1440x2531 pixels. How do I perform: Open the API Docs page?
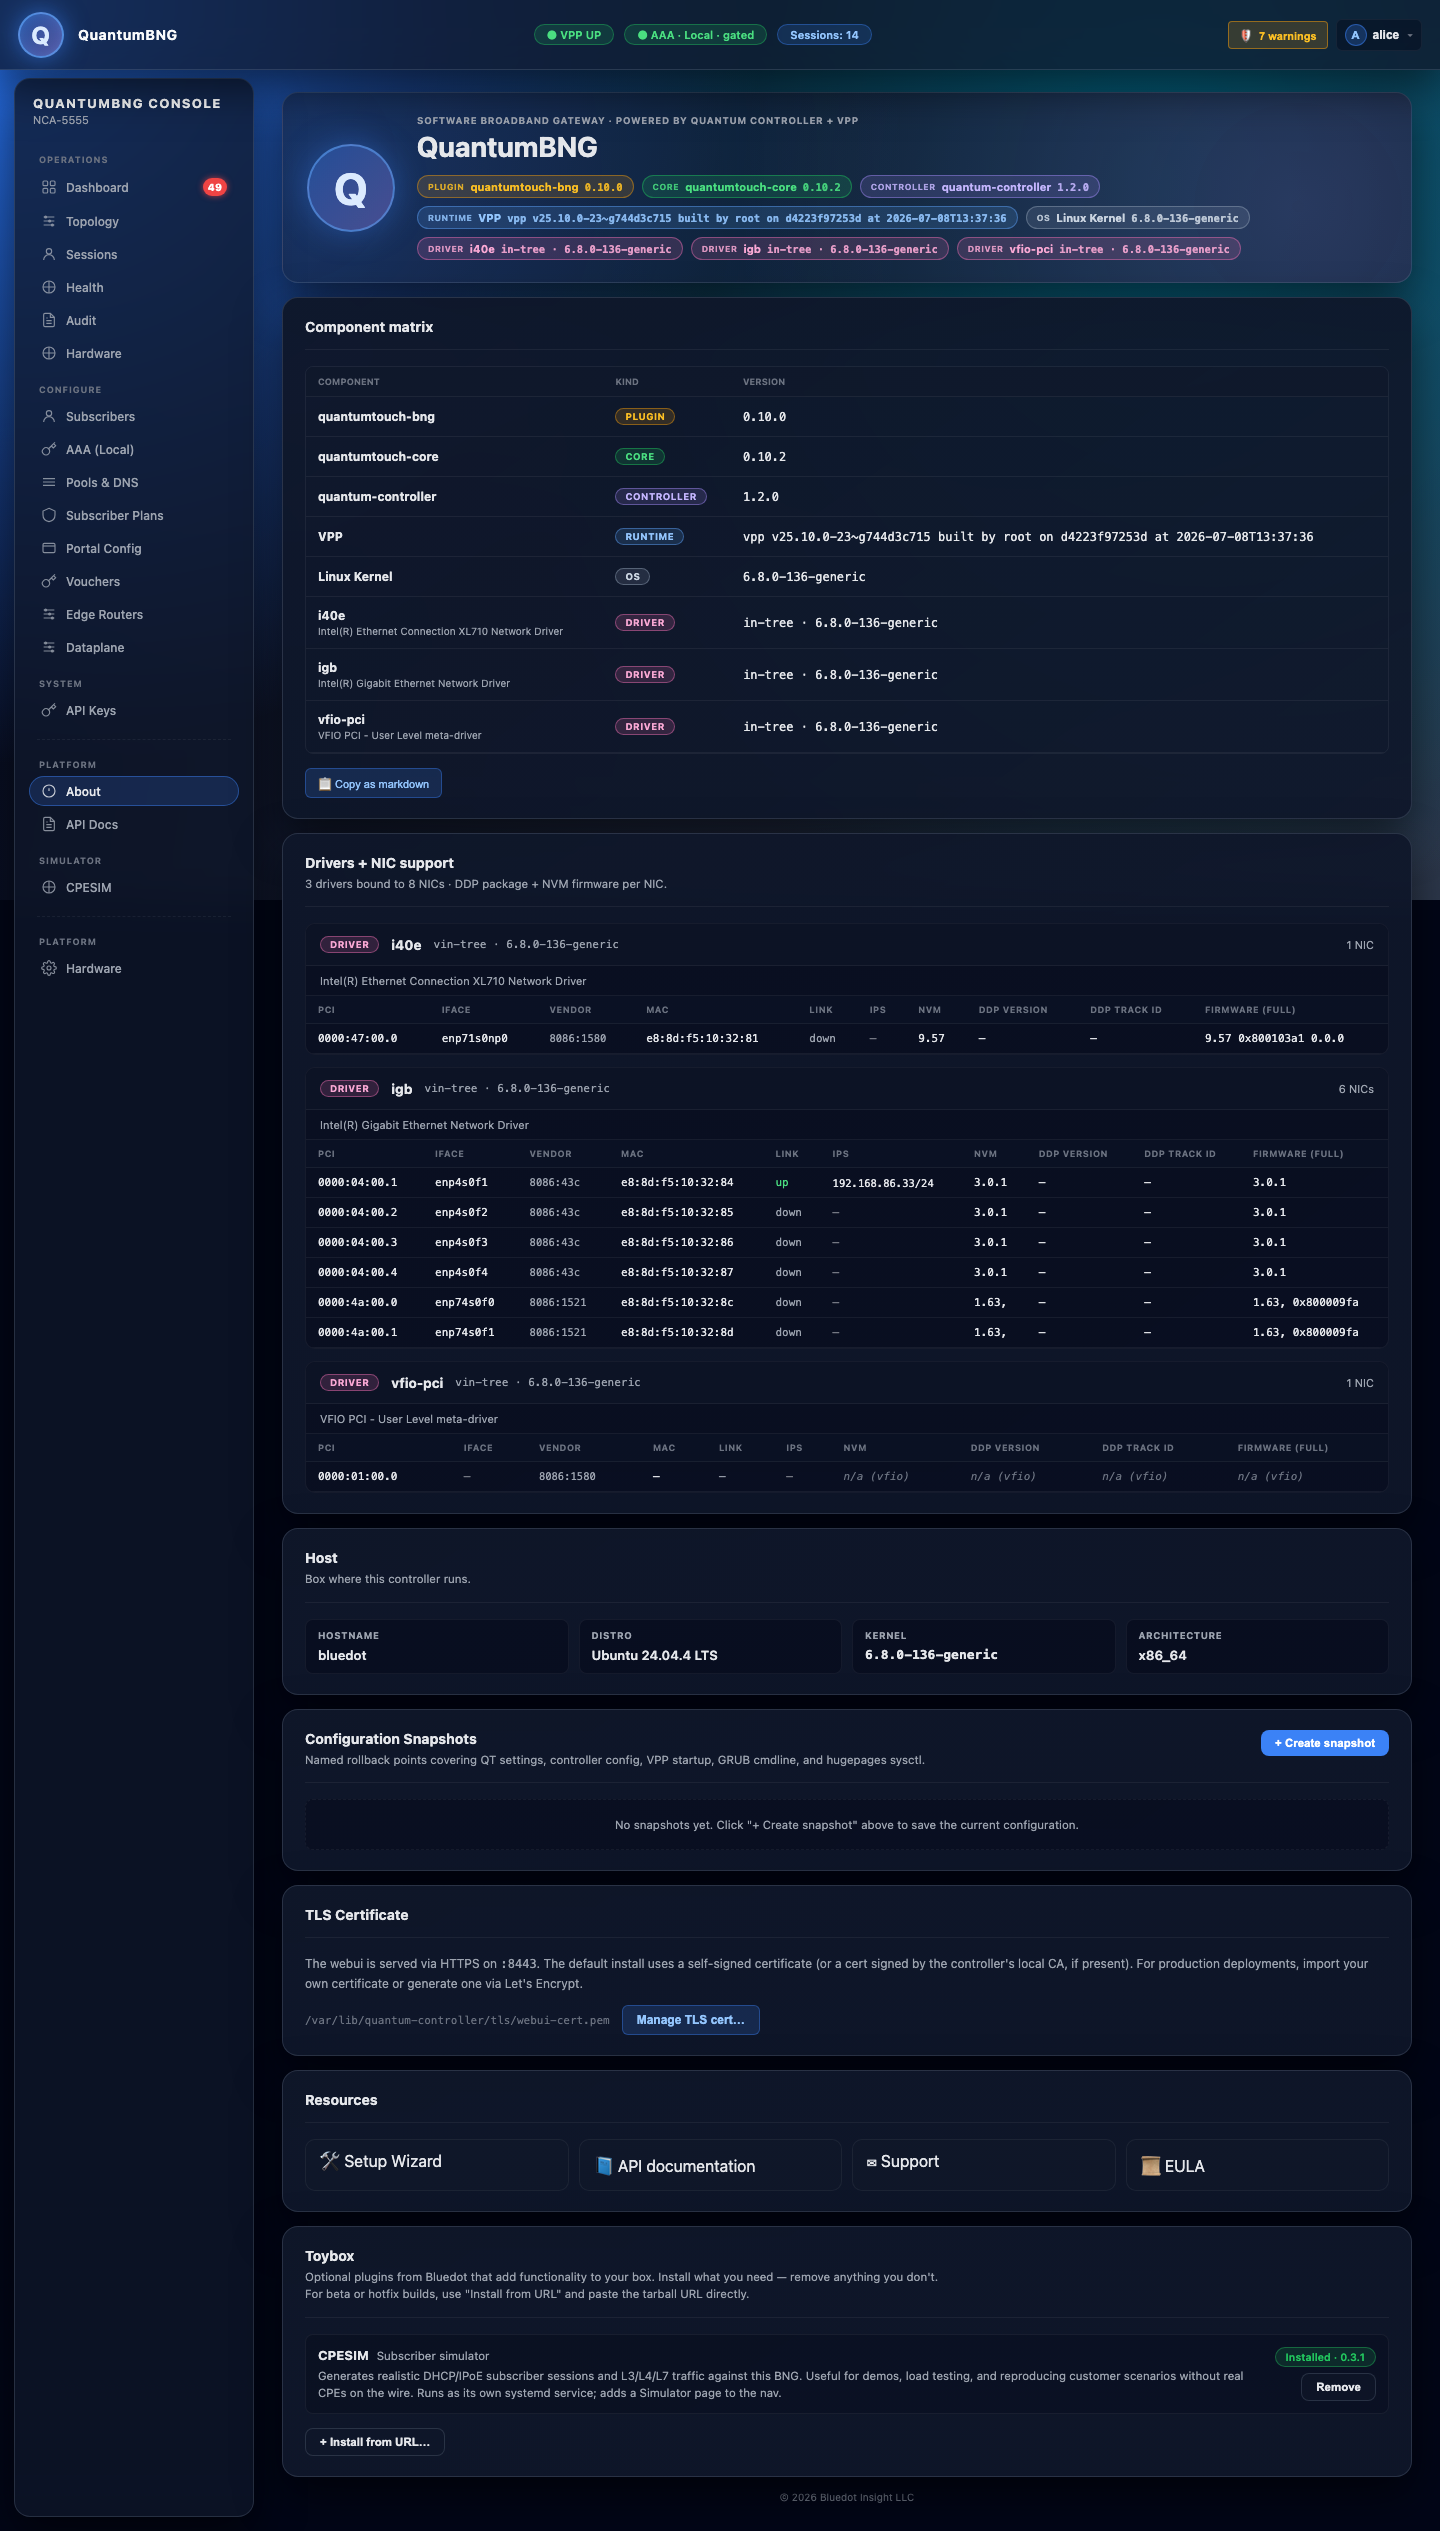134,824
